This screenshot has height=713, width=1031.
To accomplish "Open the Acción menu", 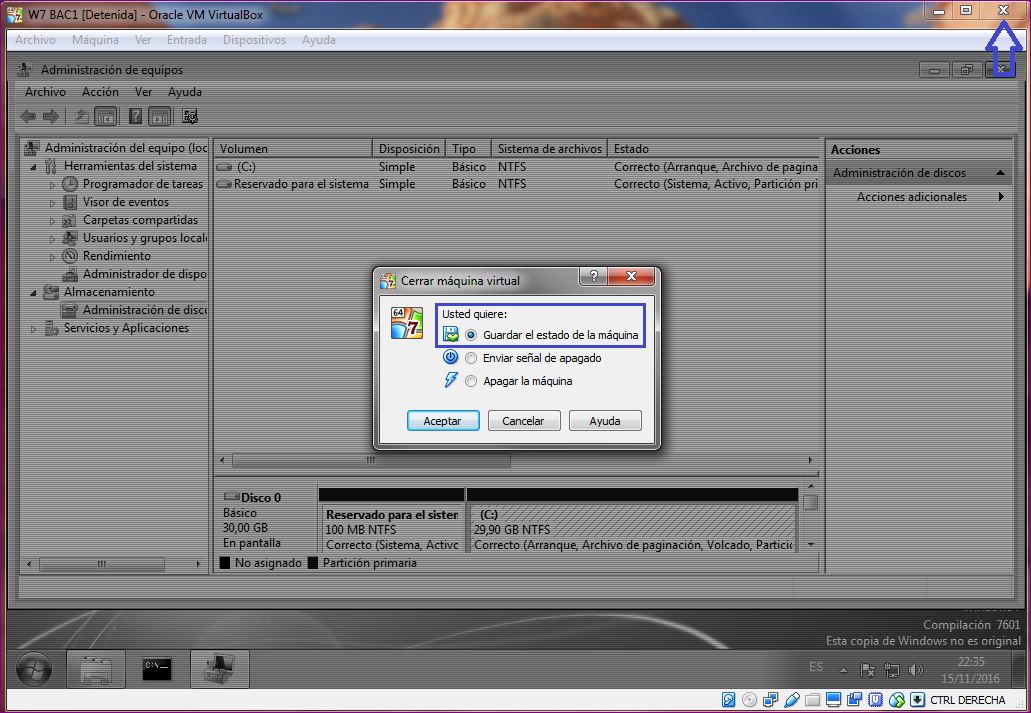I will 100,92.
